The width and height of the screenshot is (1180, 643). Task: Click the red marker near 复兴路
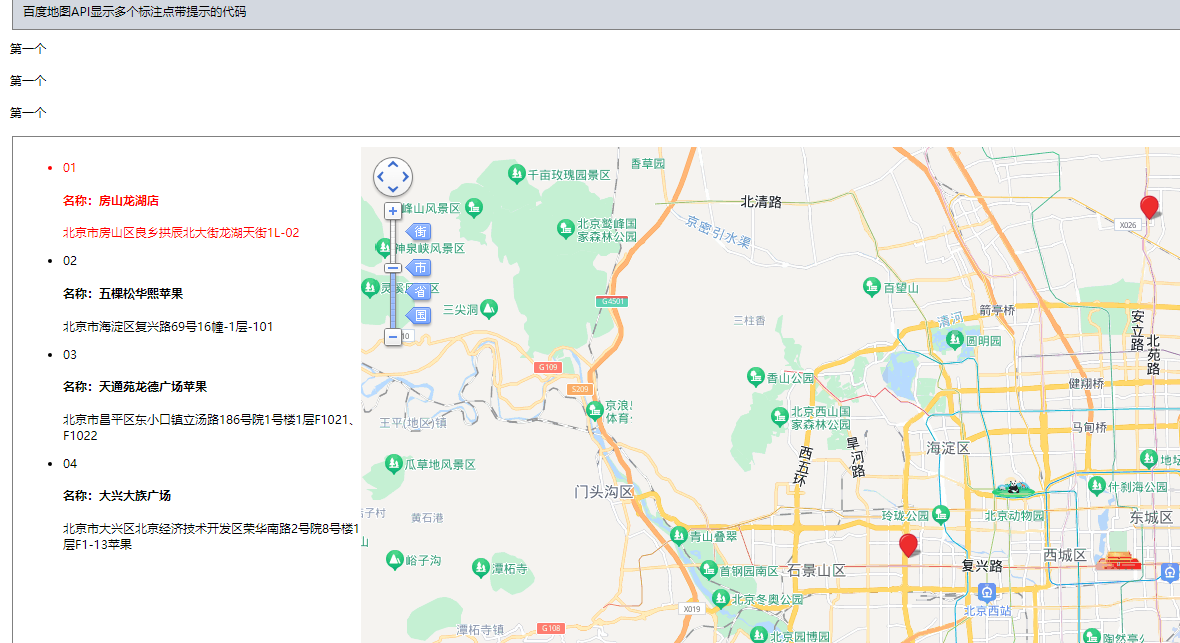908,545
